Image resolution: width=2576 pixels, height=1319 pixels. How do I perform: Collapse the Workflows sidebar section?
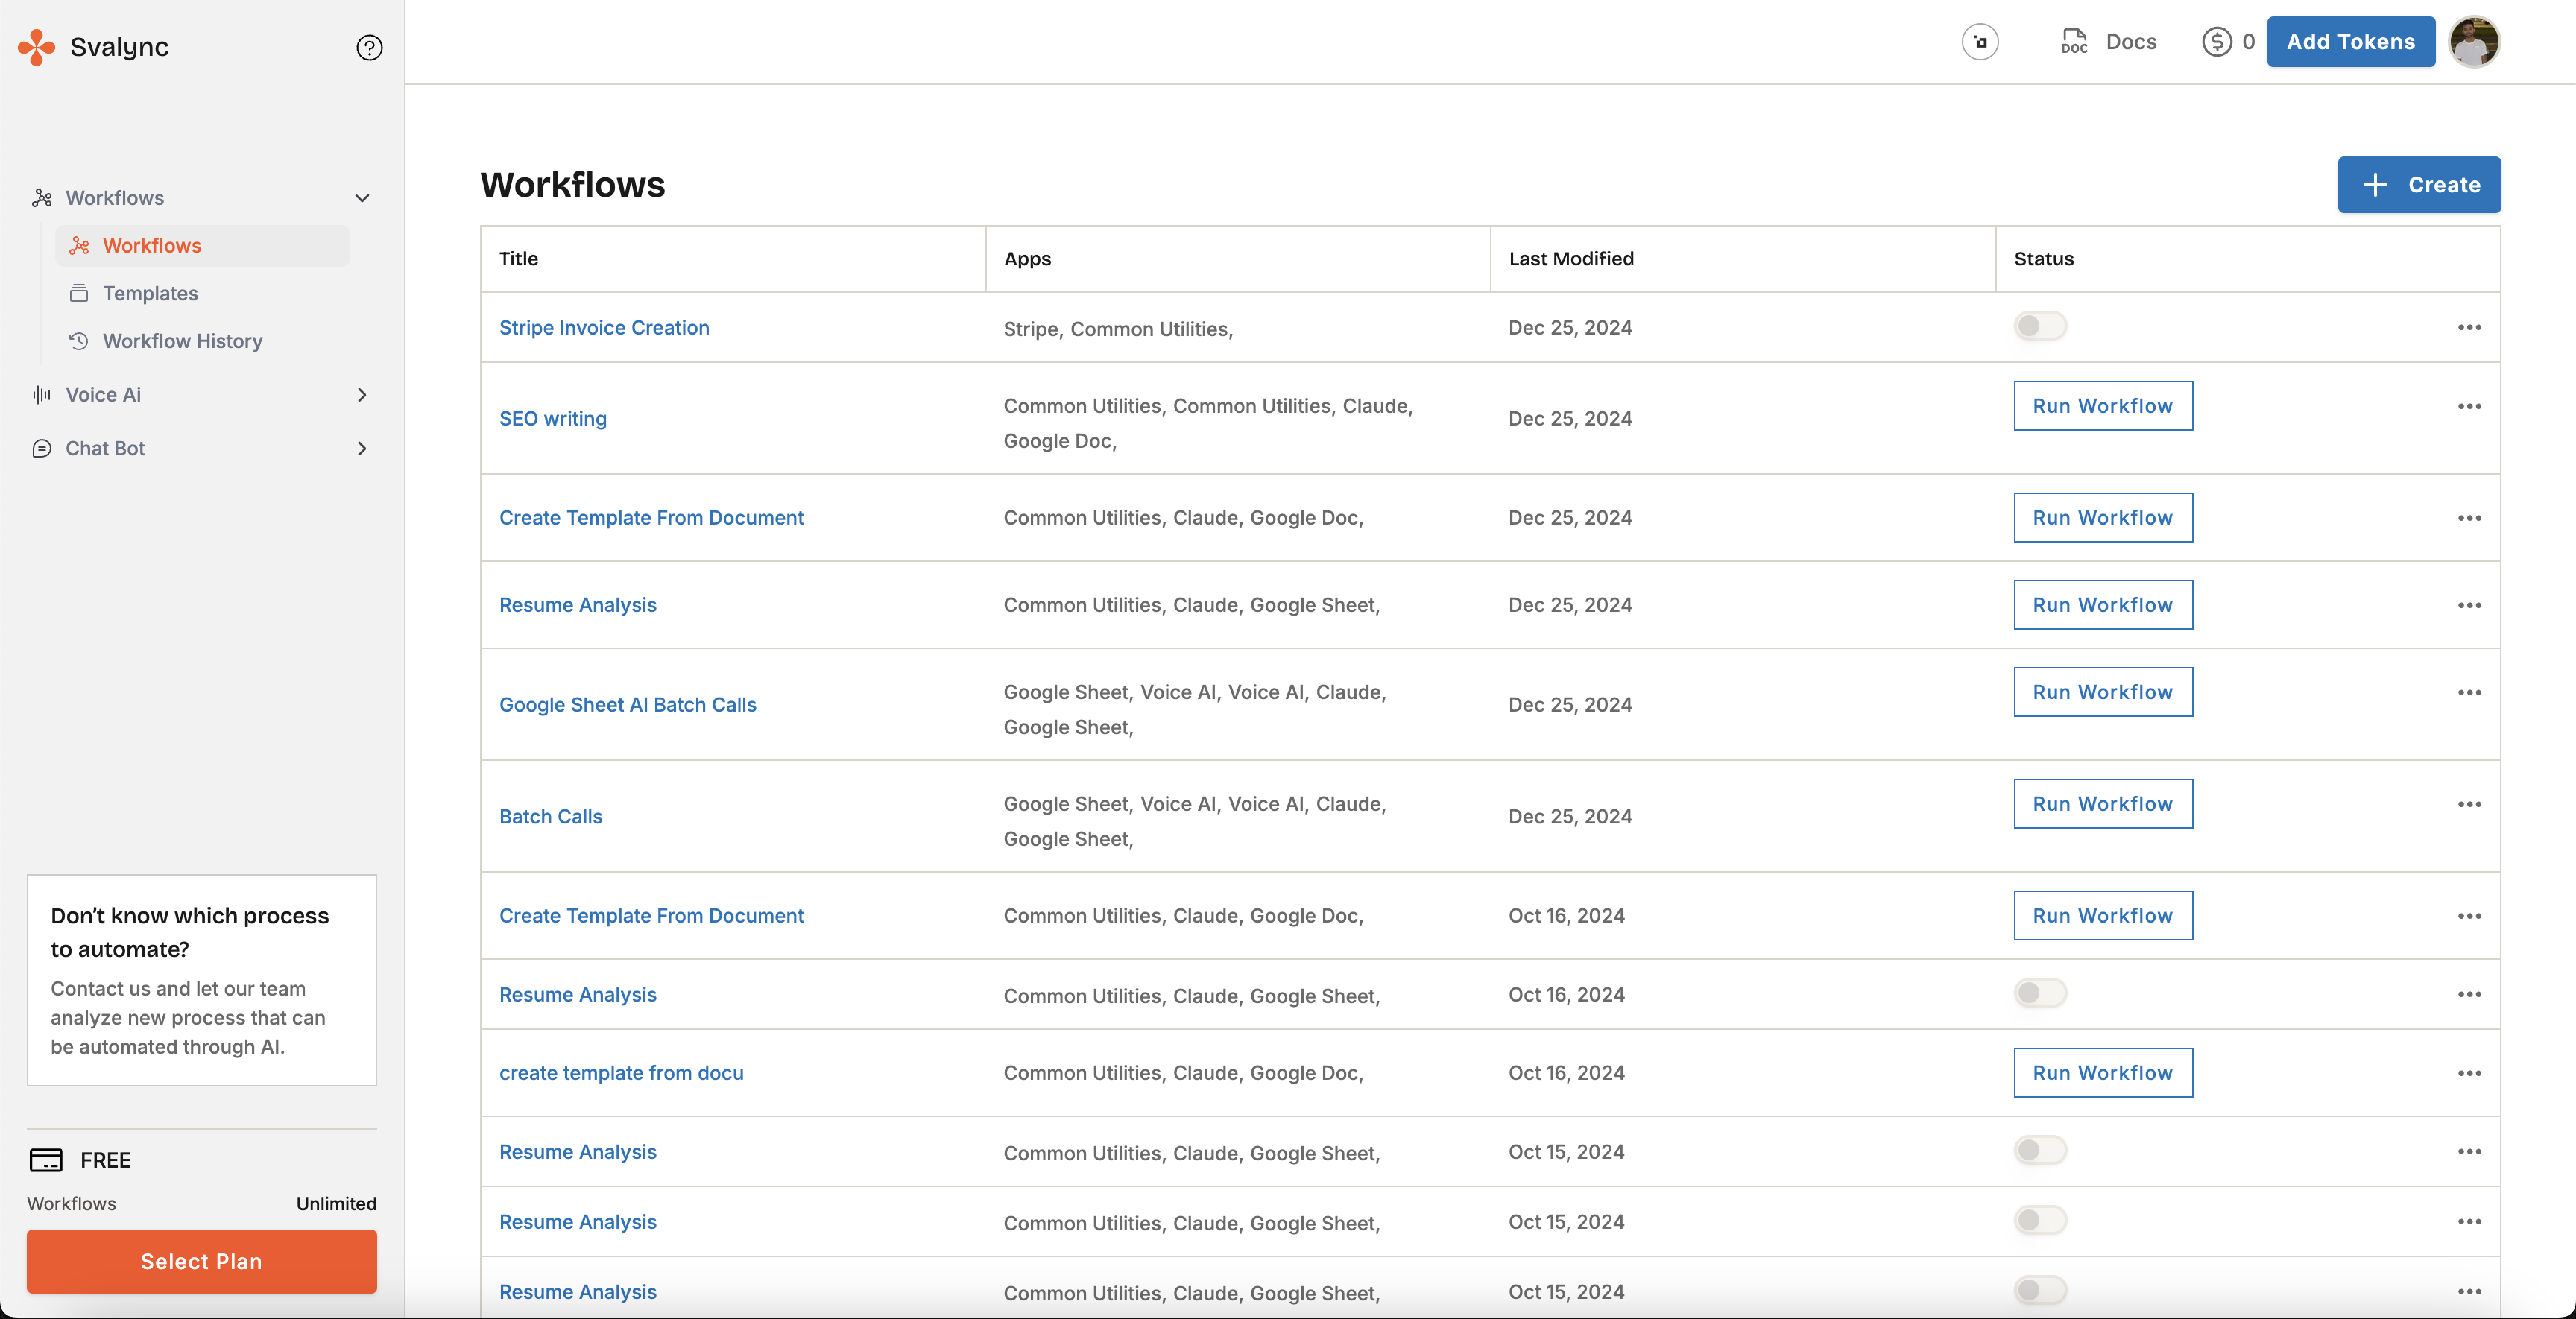[362, 198]
